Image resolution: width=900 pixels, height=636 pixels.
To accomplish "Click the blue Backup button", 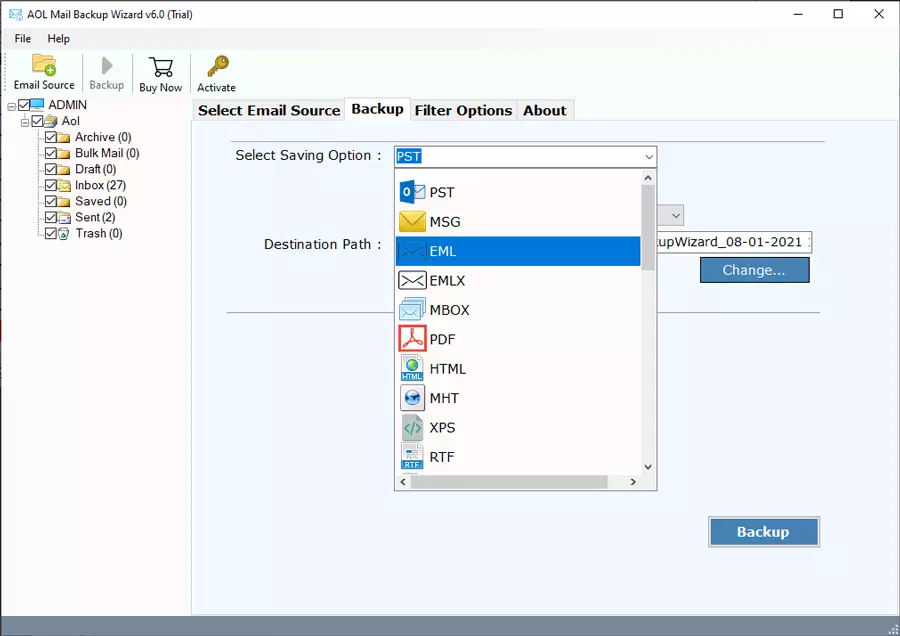I will pyautogui.click(x=763, y=532).
